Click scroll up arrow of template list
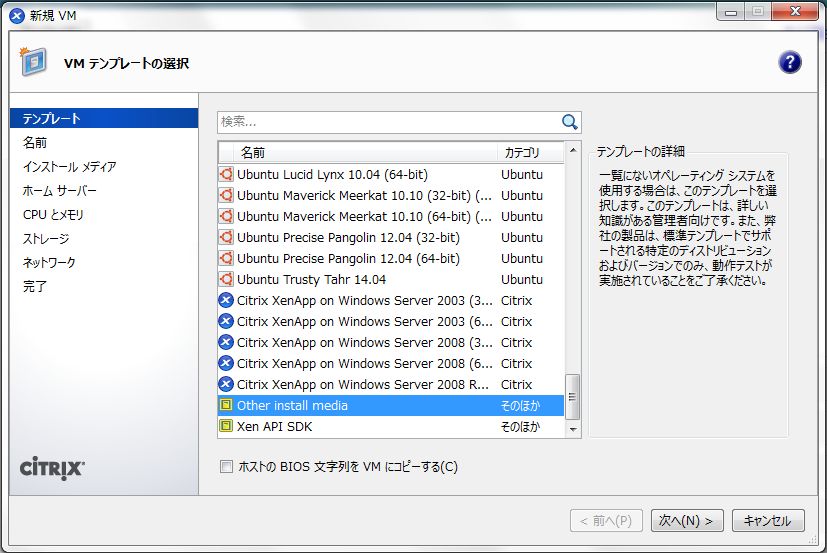 [573, 150]
